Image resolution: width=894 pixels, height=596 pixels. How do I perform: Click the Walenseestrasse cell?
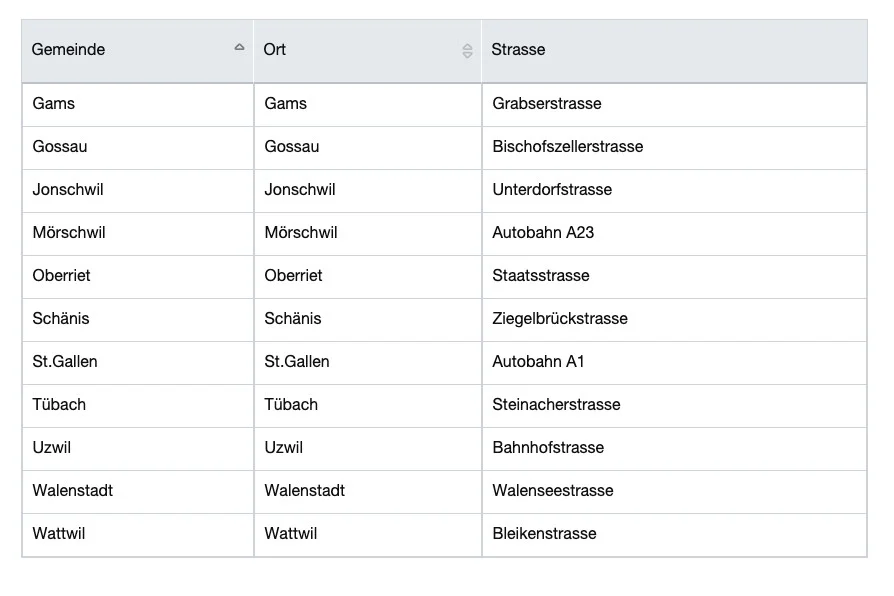click(x=674, y=492)
